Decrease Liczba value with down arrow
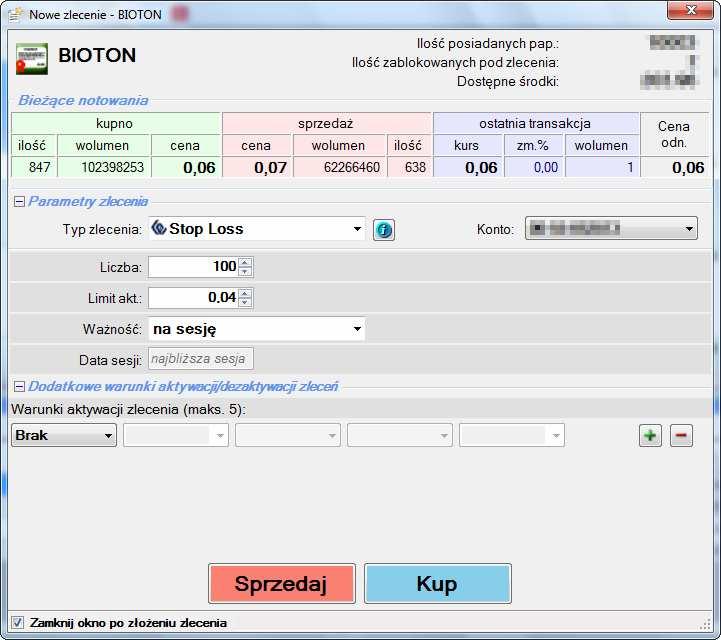This screenshot has width=721, height=640. (245, 272)
